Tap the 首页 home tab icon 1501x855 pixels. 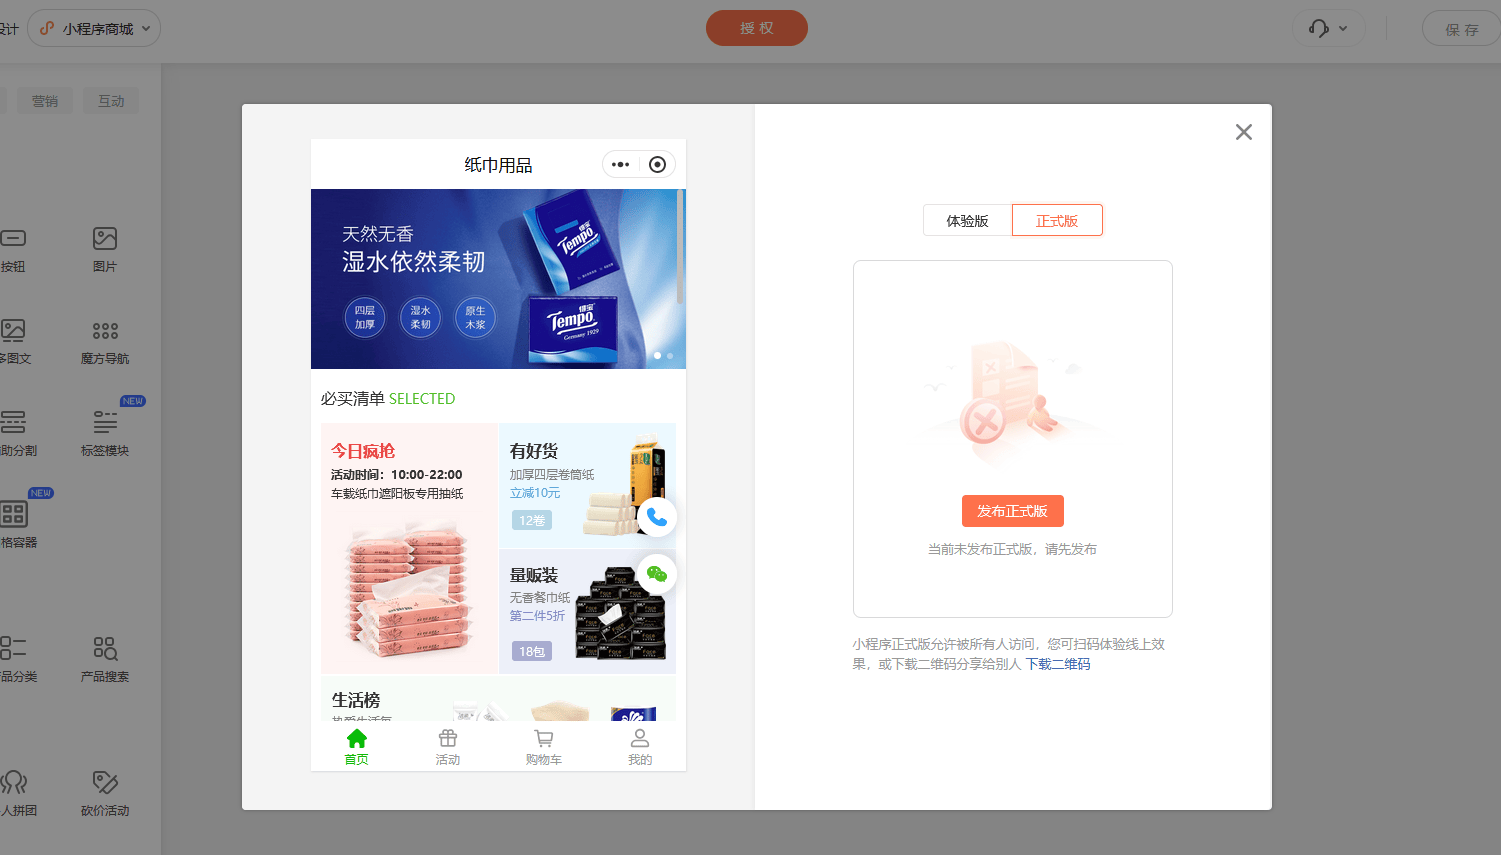pos(357,739)
